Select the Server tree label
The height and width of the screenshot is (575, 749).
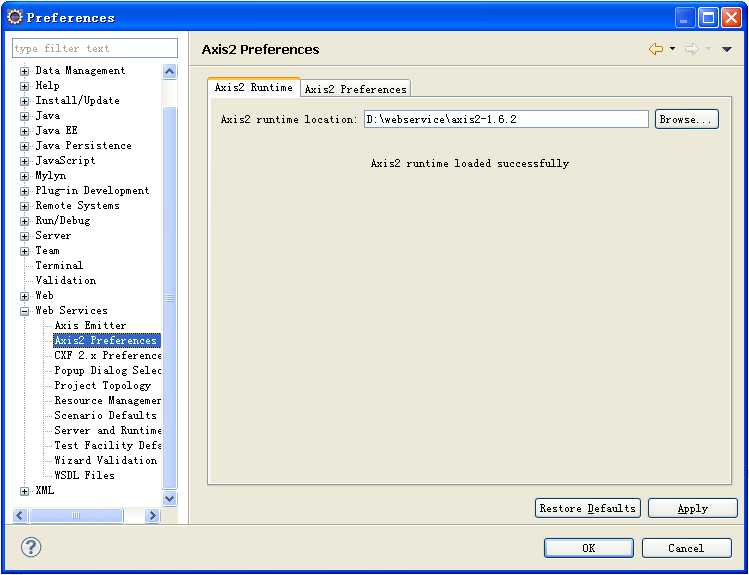53,235
